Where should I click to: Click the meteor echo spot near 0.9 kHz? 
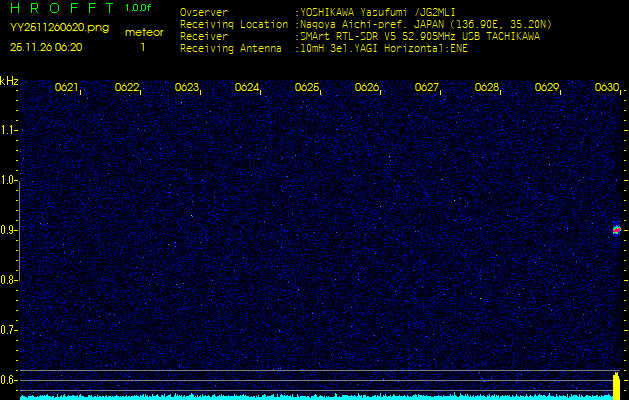[617, 230]
